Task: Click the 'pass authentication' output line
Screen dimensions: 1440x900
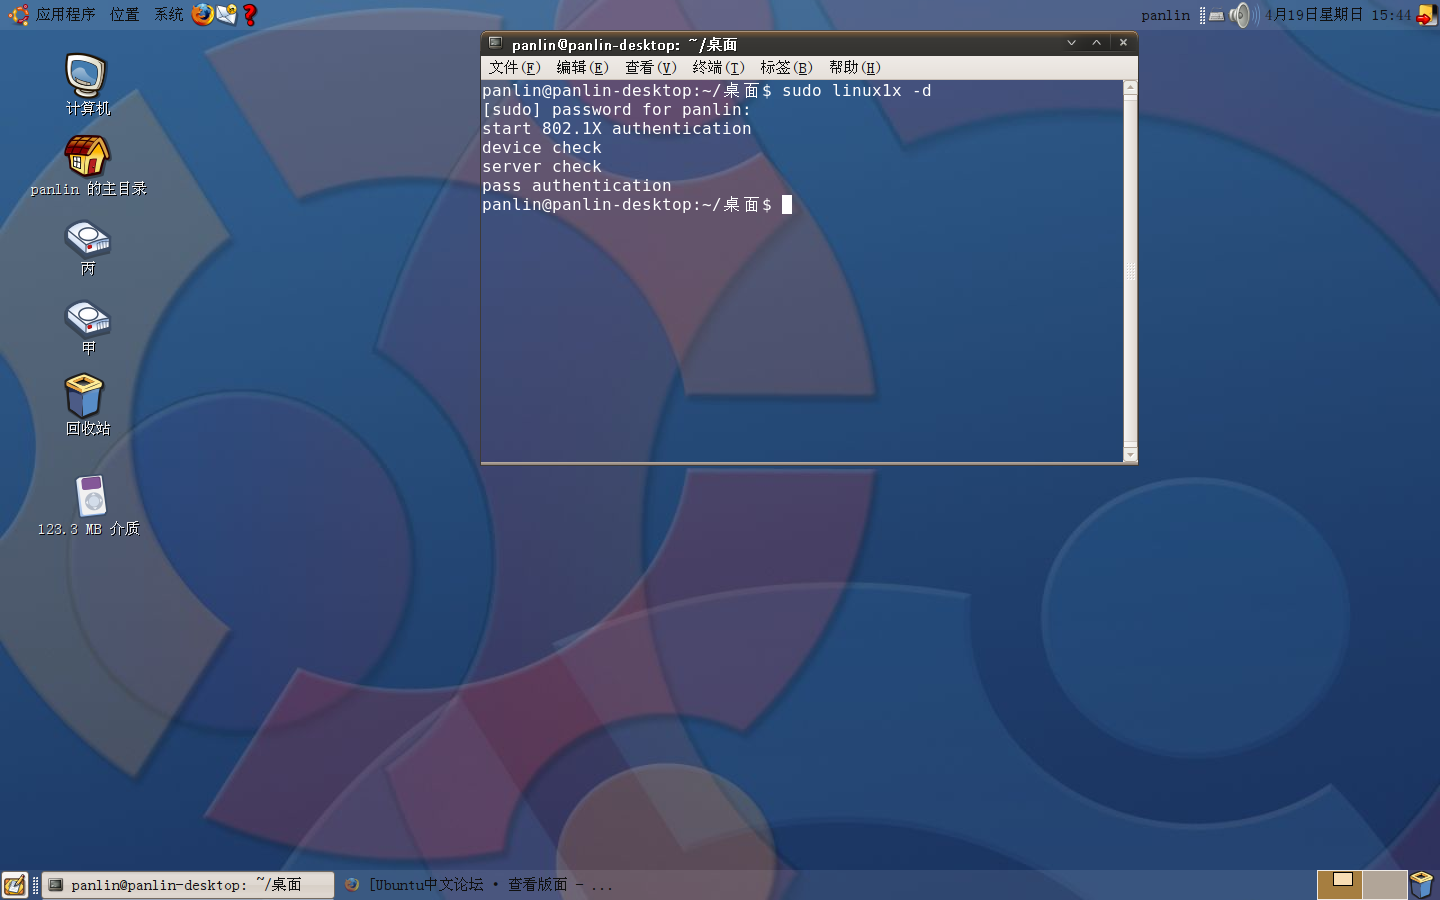Action: click(577, 186)
